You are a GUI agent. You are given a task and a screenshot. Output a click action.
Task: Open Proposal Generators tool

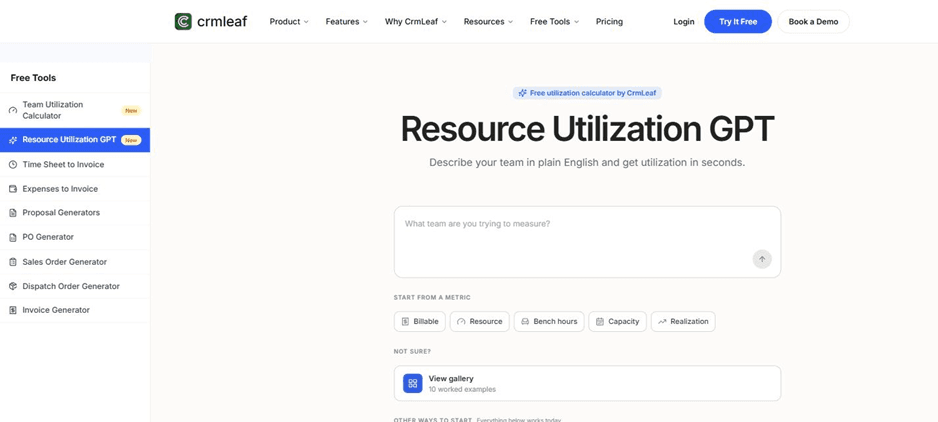[x=75, y=212]
